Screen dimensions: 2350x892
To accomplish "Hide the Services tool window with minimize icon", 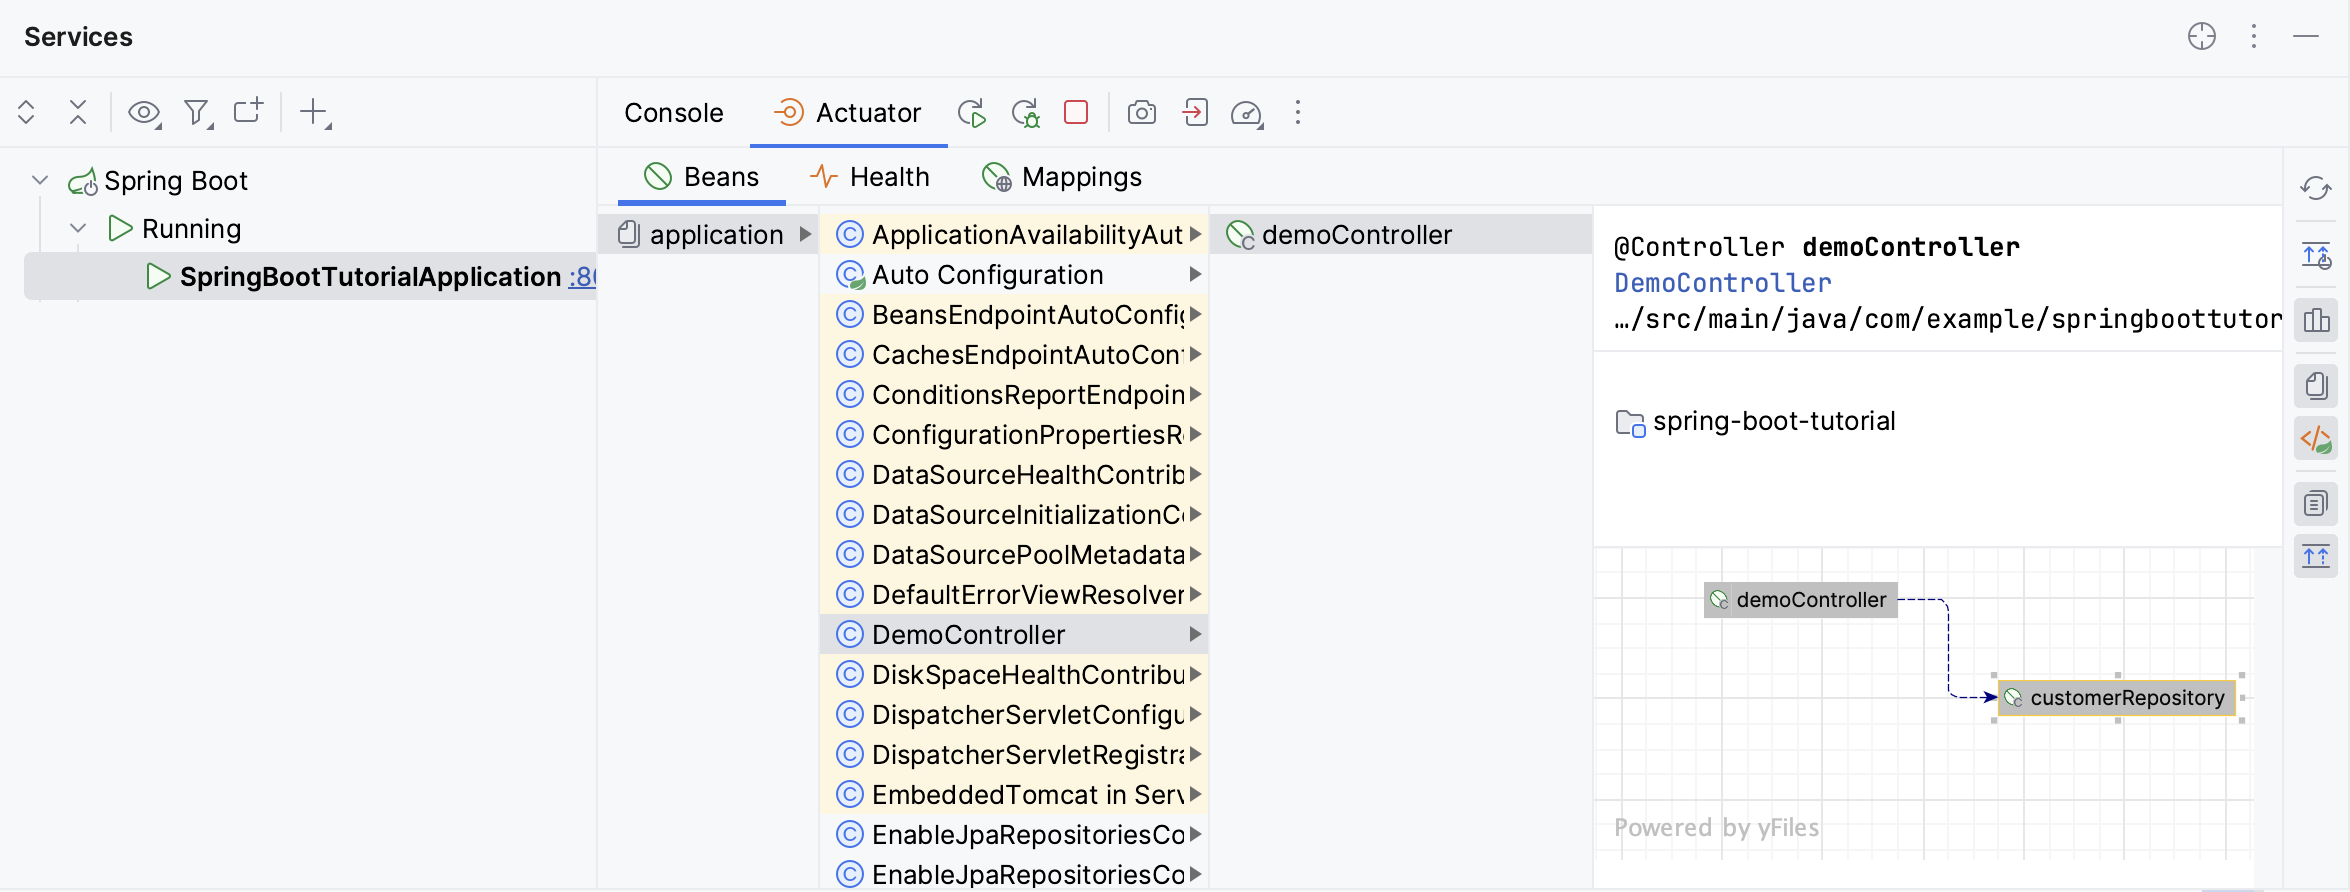I will 2306,36.
